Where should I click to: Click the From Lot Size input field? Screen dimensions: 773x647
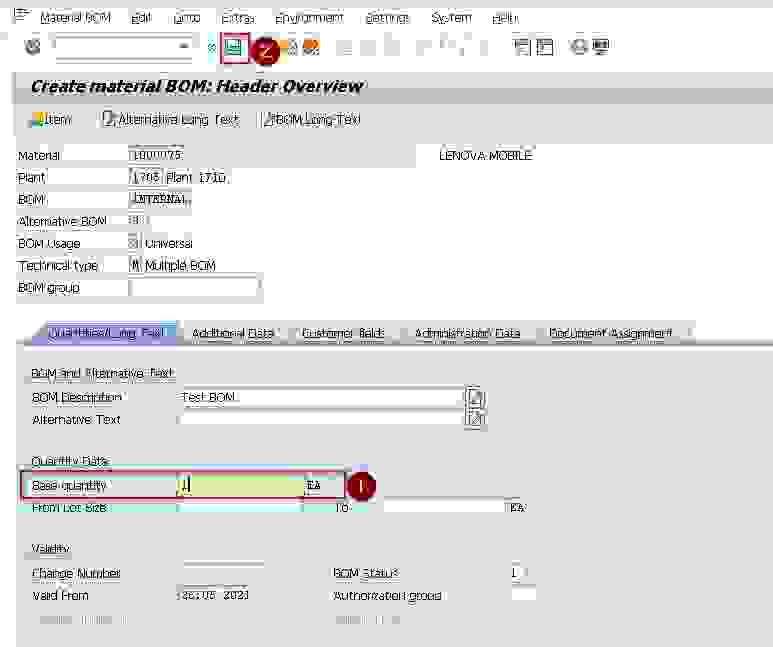pos(240,507)
